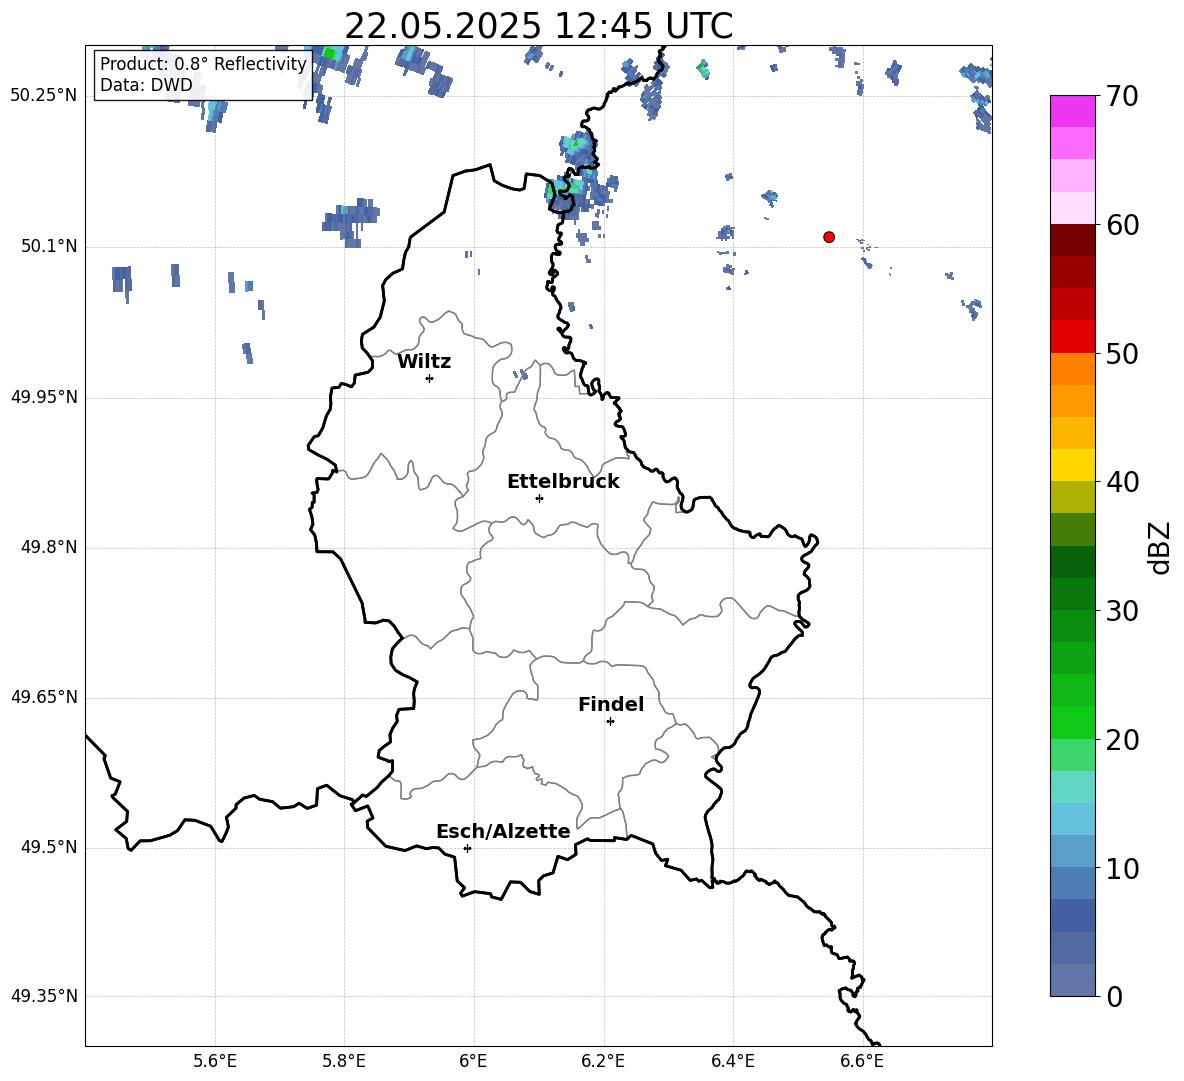
Task: Click the colorbar tick label 60
Action: 1122,225
